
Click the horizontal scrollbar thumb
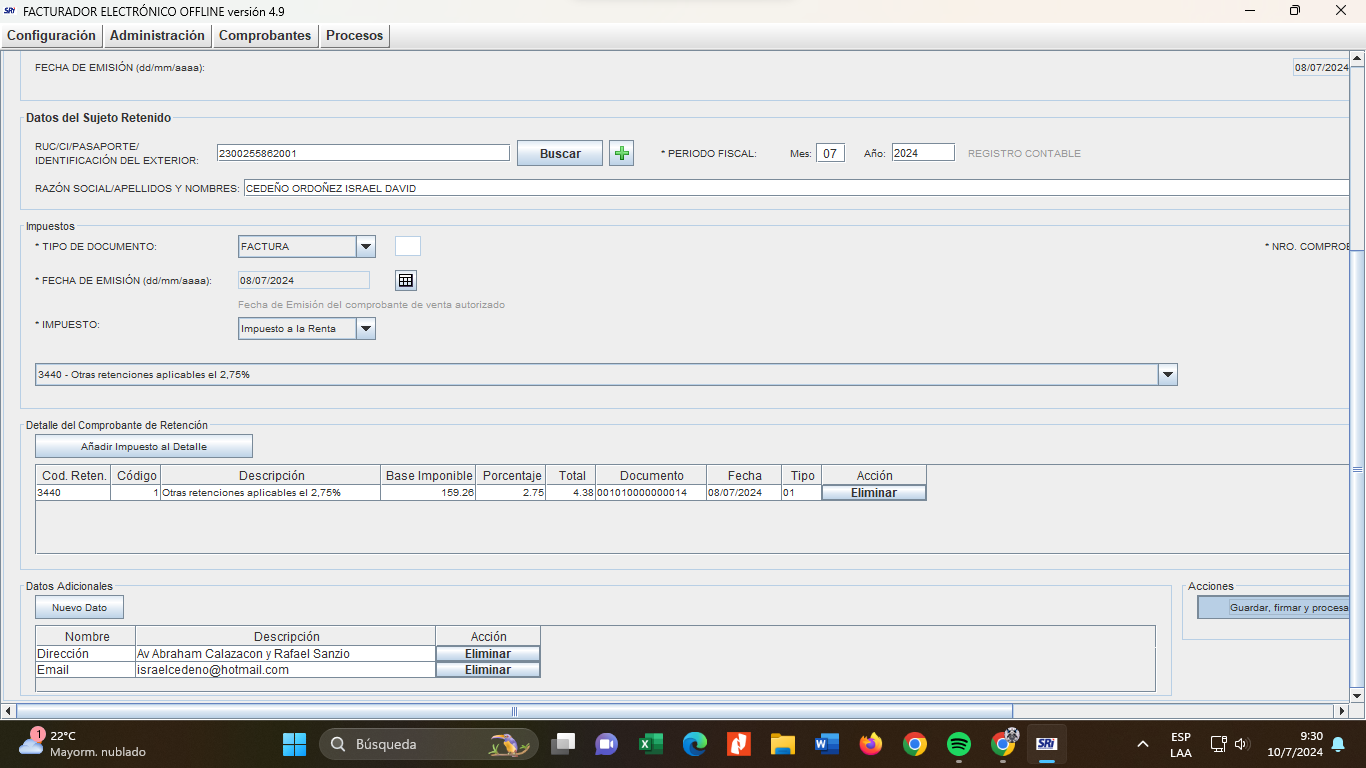[514, 711]
